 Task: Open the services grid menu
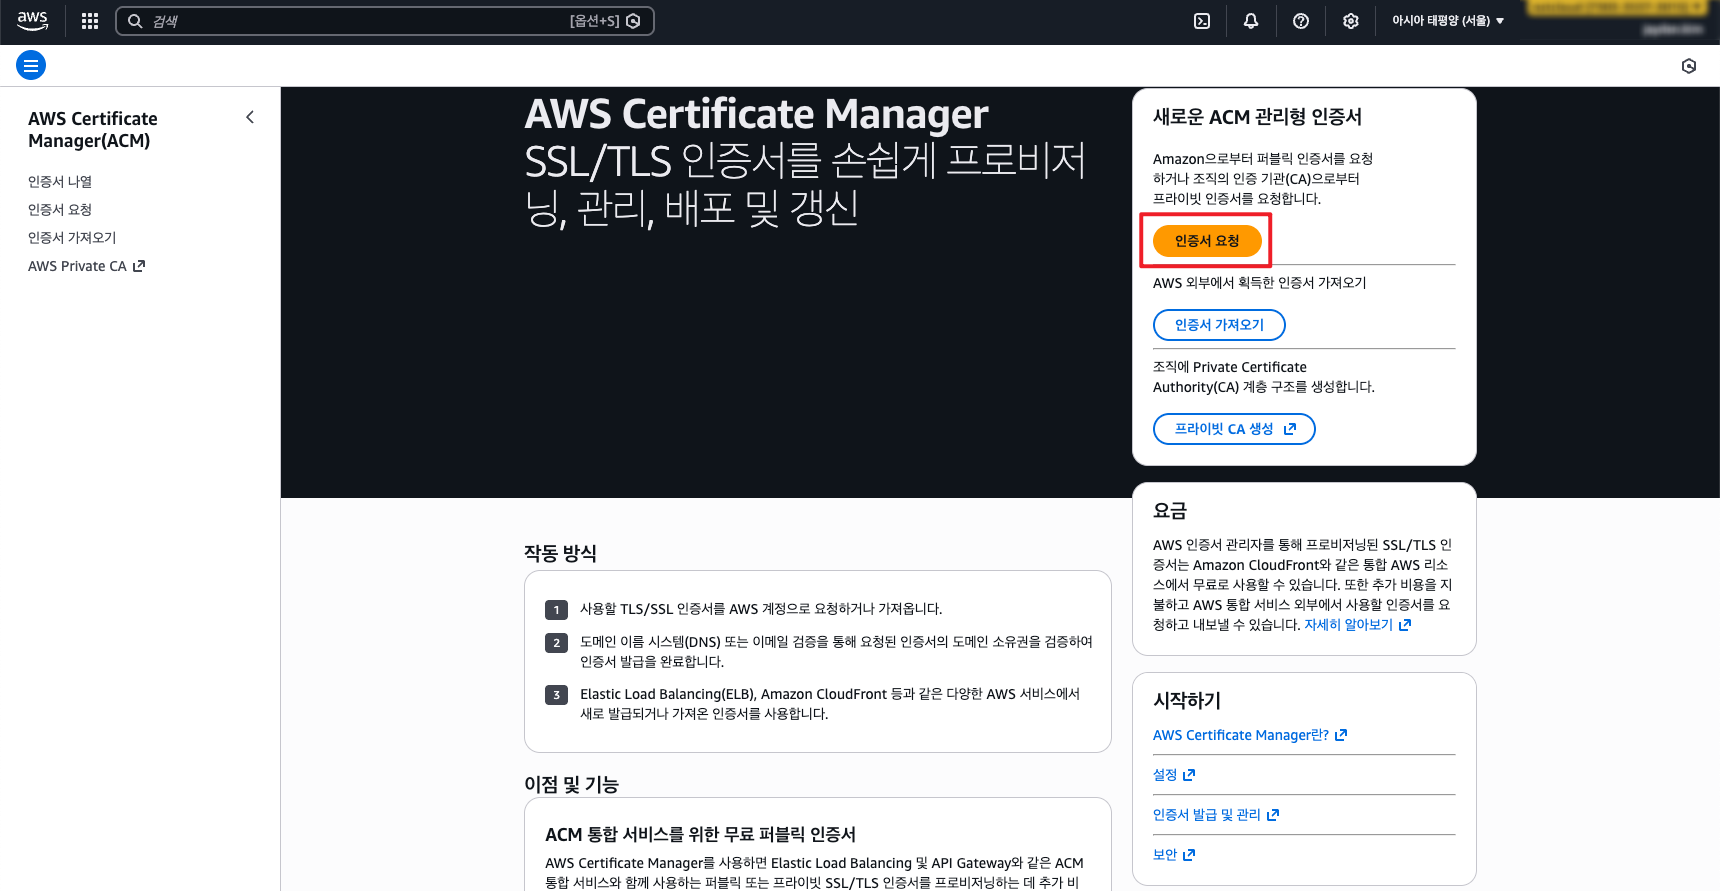[x=90, y=21]
